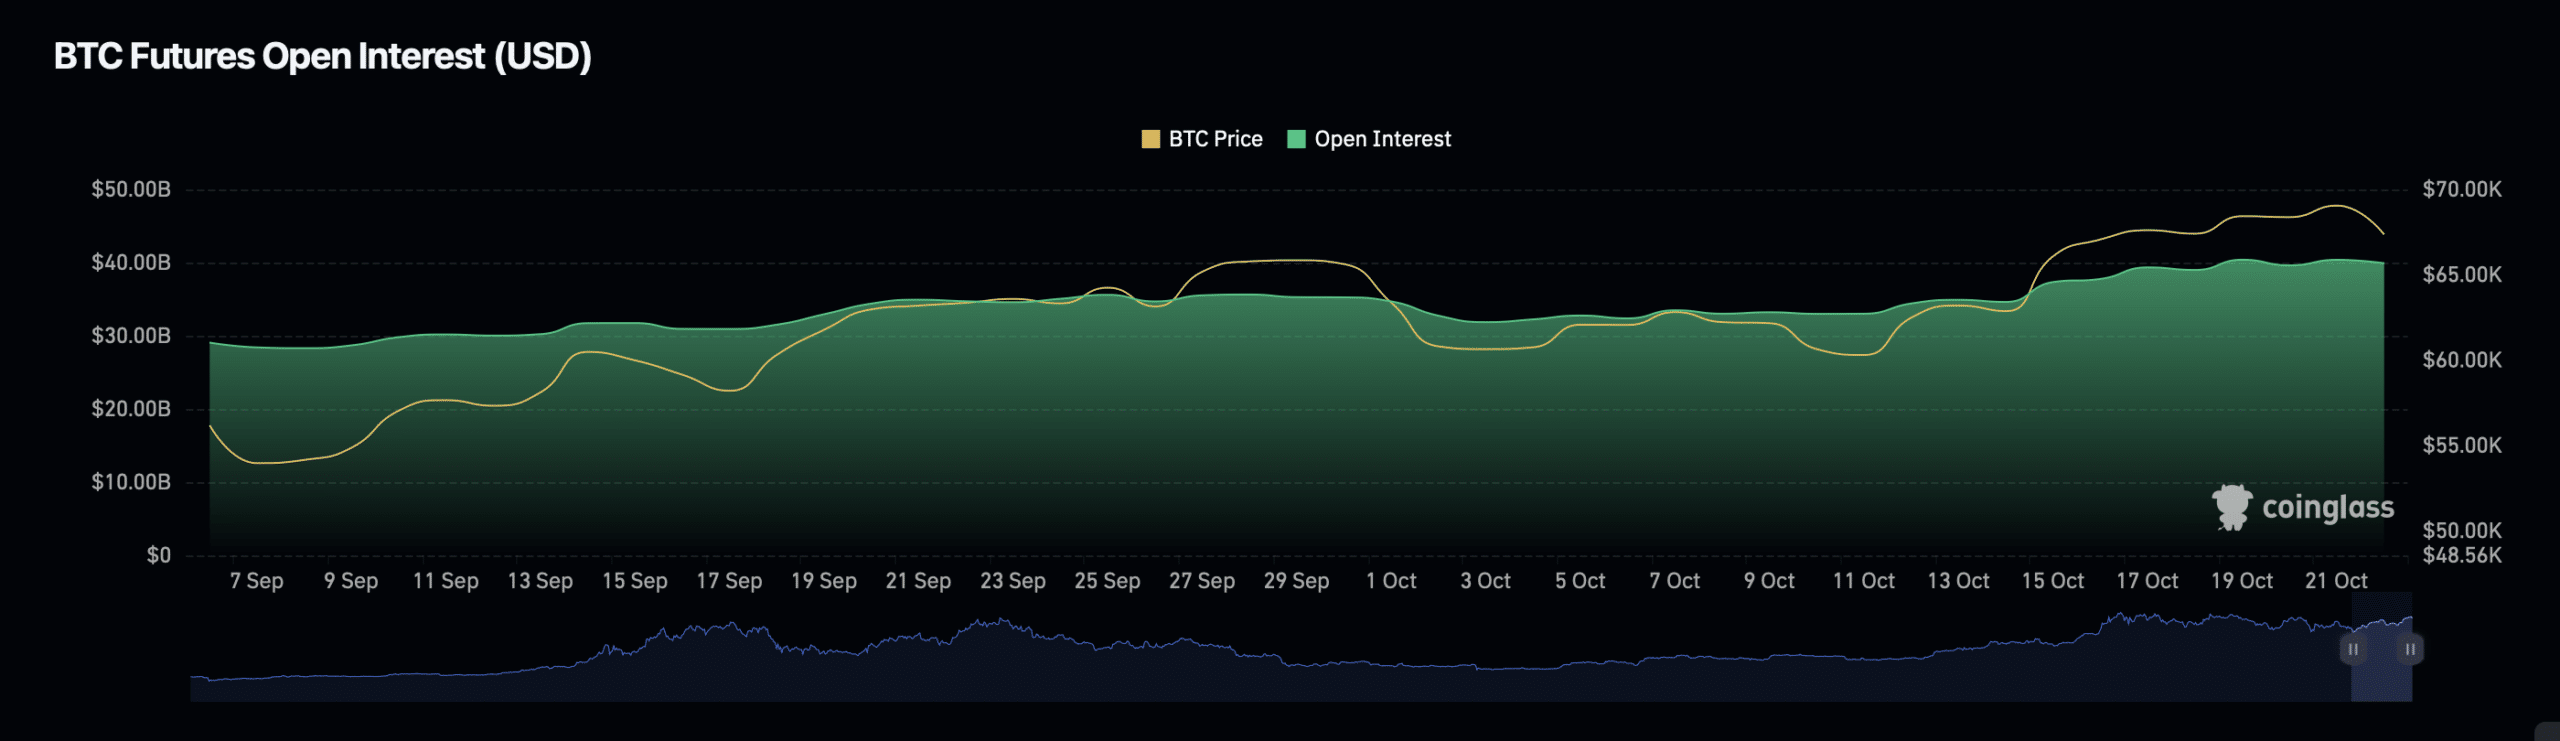Image resolution: width=2560 pixels, height=741 pixels.
Task: Click the highlighted range window in the navigator
Action: 2381,647
